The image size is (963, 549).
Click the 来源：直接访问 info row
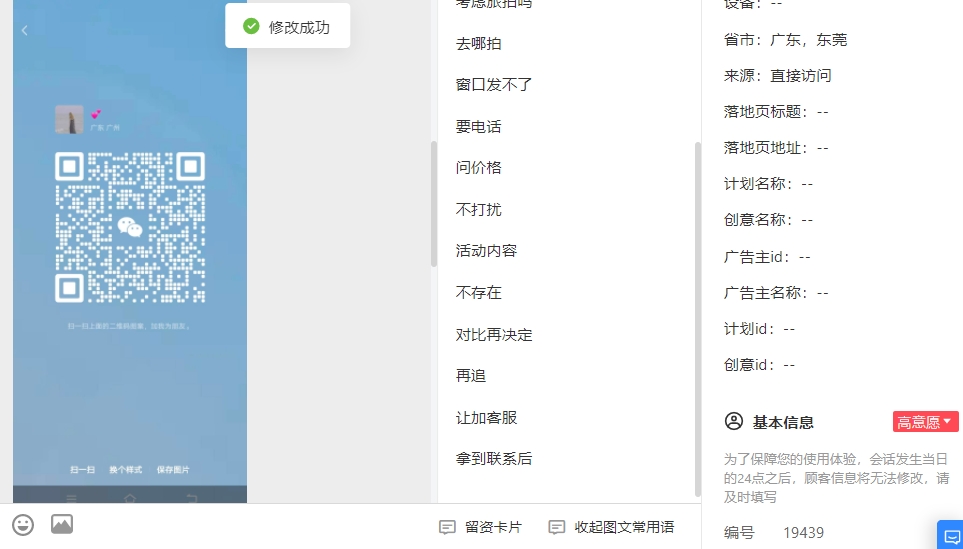point(778,76)
